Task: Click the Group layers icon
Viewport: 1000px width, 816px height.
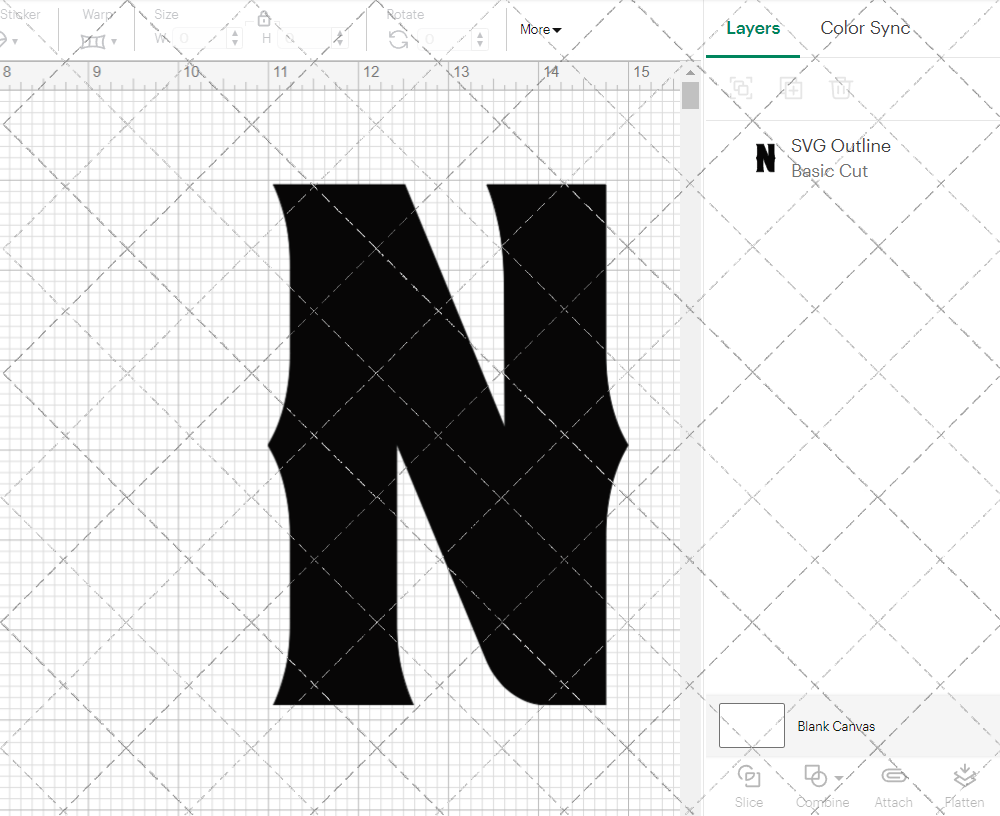Action: click(741, 88)
